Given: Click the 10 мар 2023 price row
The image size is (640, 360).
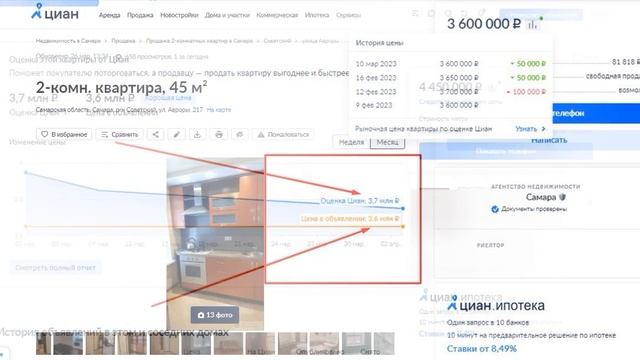Looking at the screenshot, I should (x=451, y=64).
